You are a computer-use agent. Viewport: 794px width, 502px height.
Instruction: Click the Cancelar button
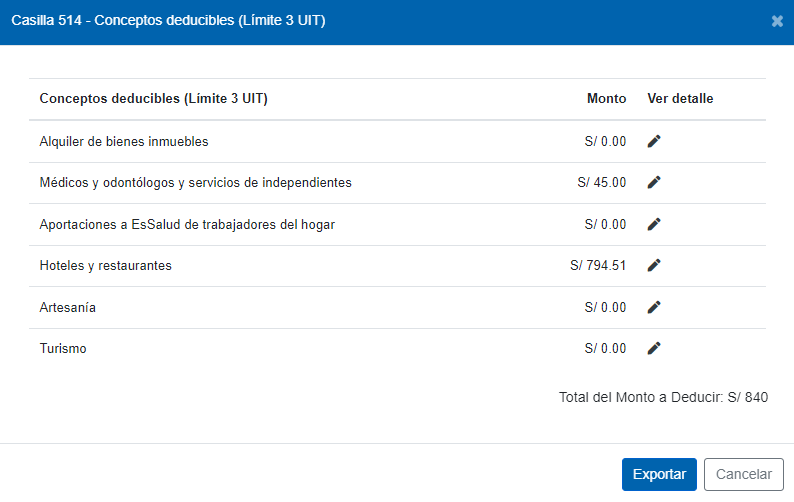pyautogui.click(x=744, y=475)
